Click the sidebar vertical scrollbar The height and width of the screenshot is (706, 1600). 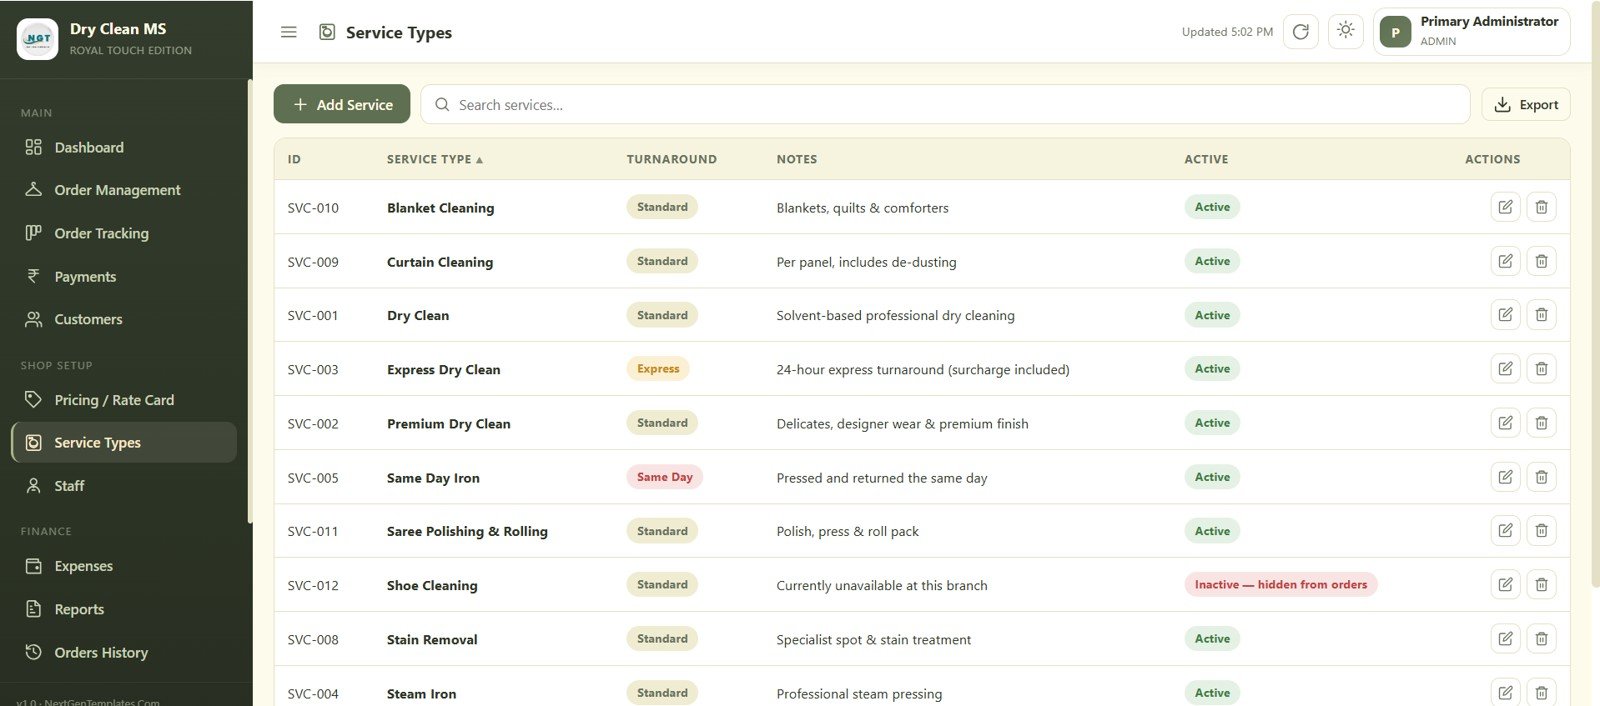click(250, 300)
